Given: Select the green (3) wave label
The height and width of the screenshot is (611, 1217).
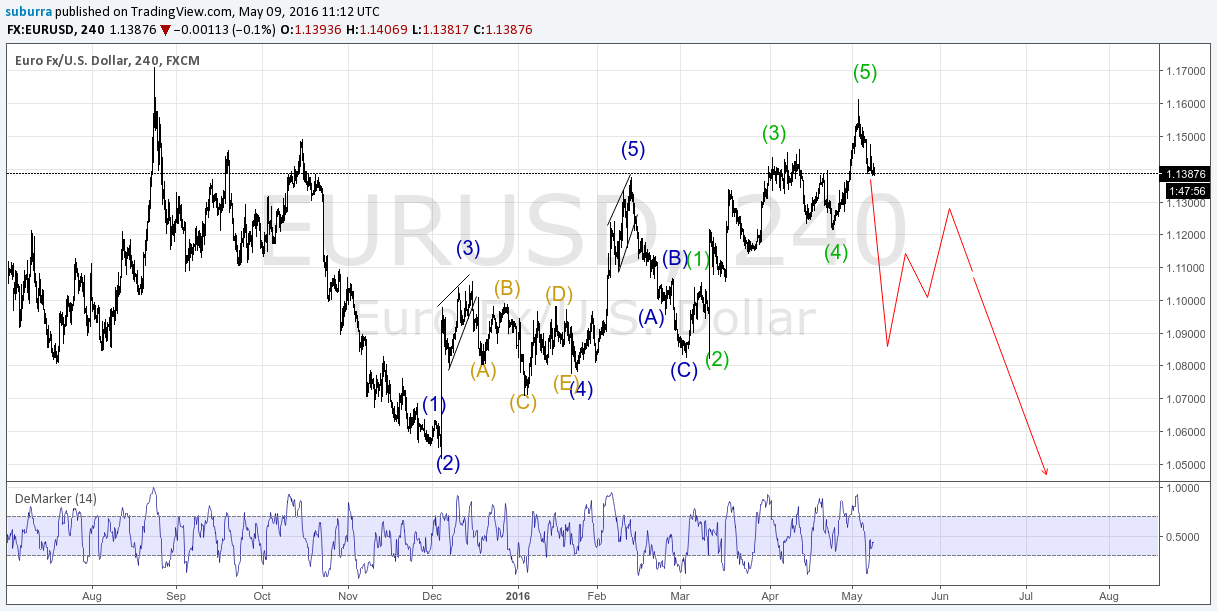Looking at the screenshot, I should coord(774,133).
